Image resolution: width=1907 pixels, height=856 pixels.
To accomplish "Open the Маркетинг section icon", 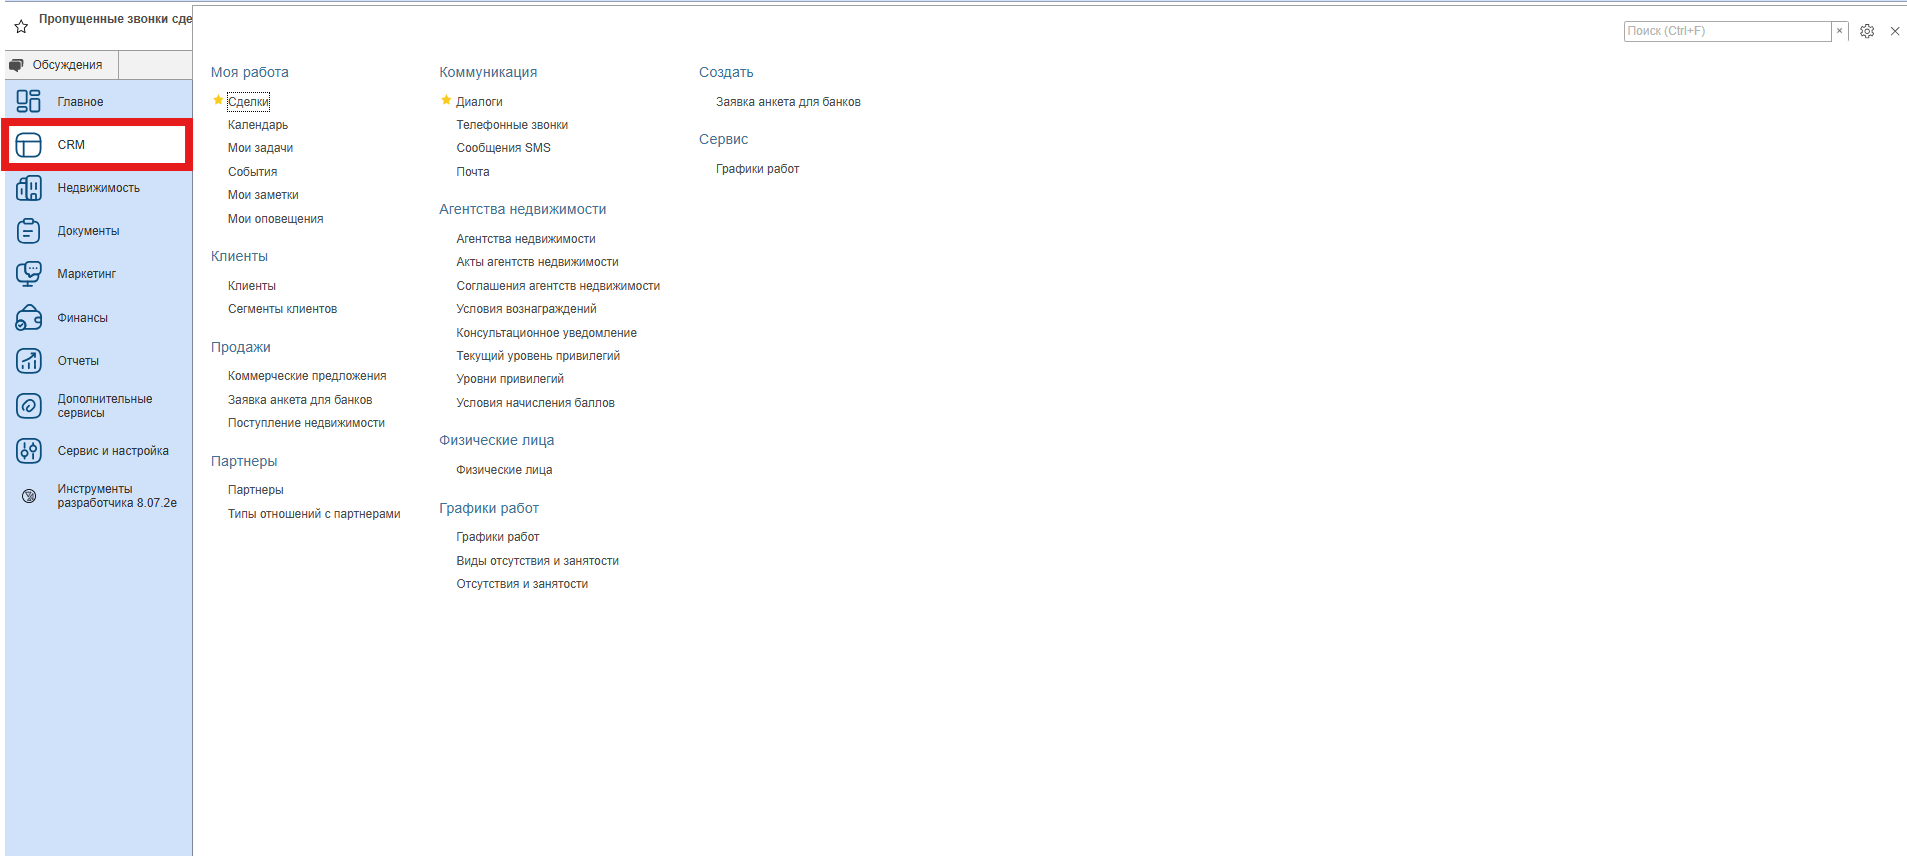I will (x=28, y=274).
